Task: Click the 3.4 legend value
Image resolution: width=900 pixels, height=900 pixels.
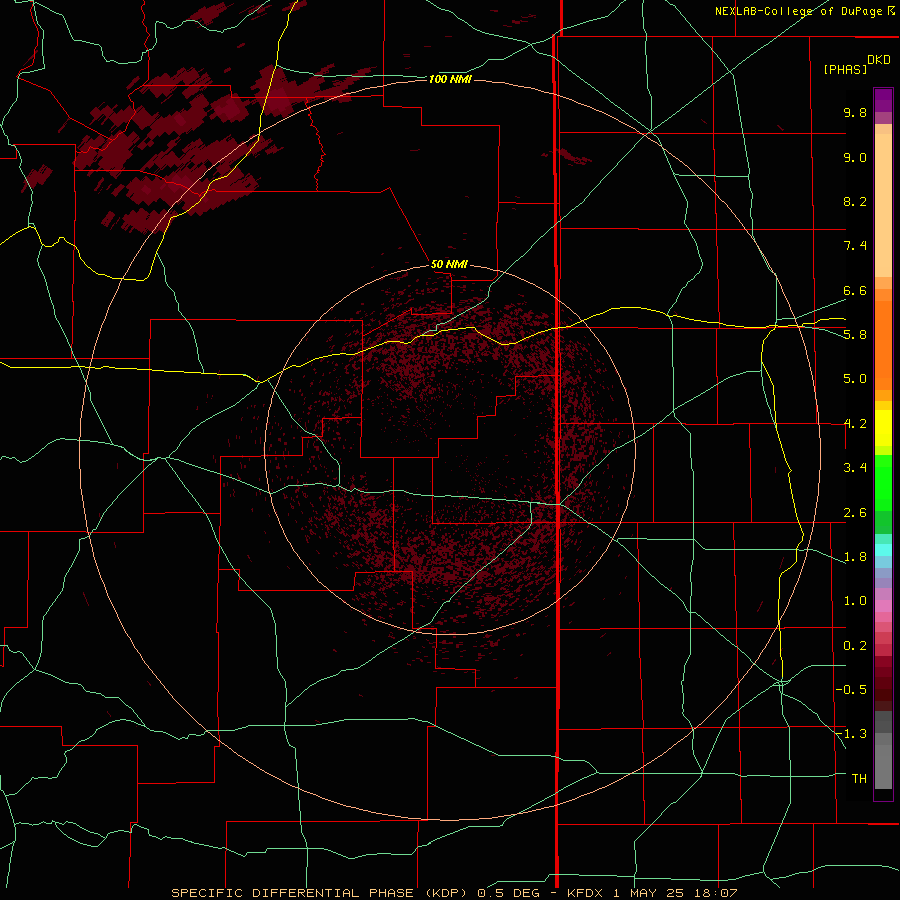Action: coord(855,468)
